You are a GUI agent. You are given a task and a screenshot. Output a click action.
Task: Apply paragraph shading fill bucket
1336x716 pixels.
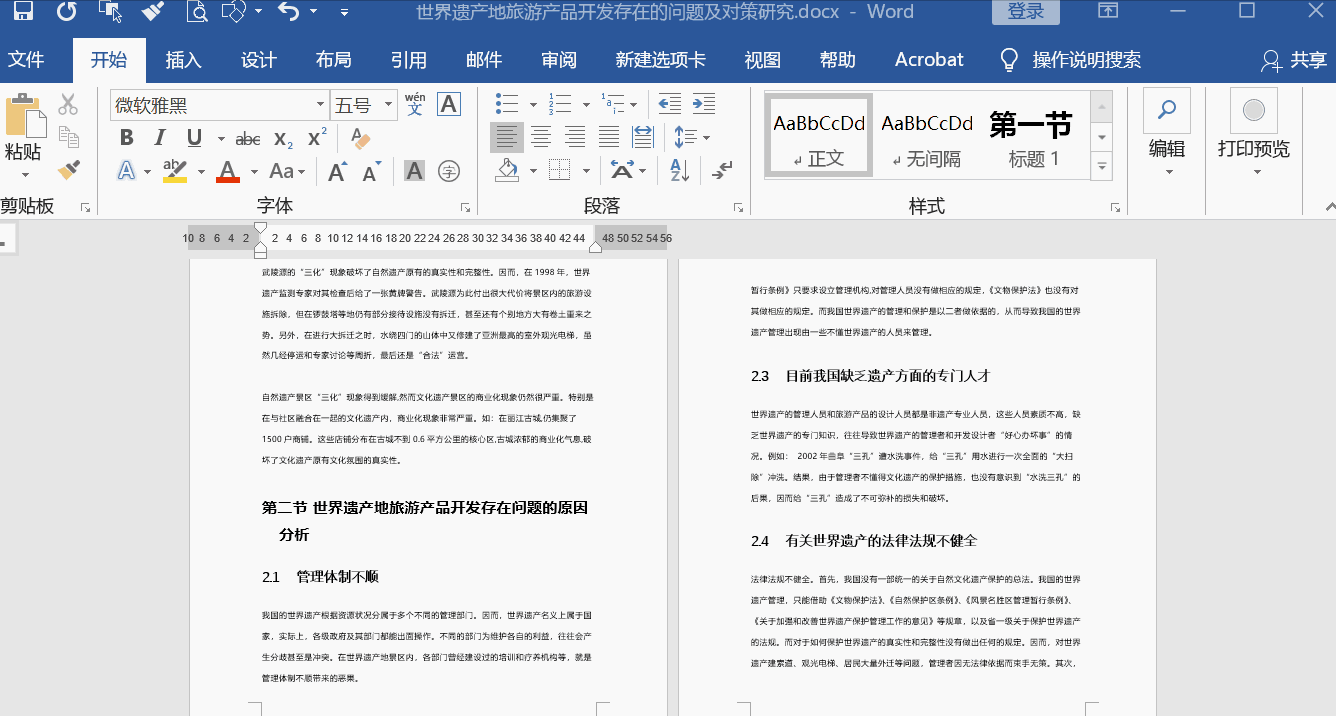(x=508, y=171)
